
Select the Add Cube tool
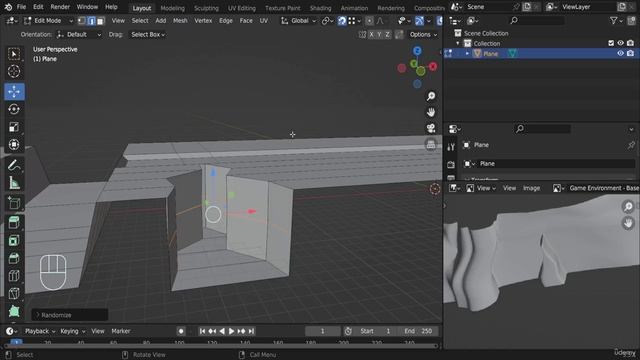[x=14, y=203]
